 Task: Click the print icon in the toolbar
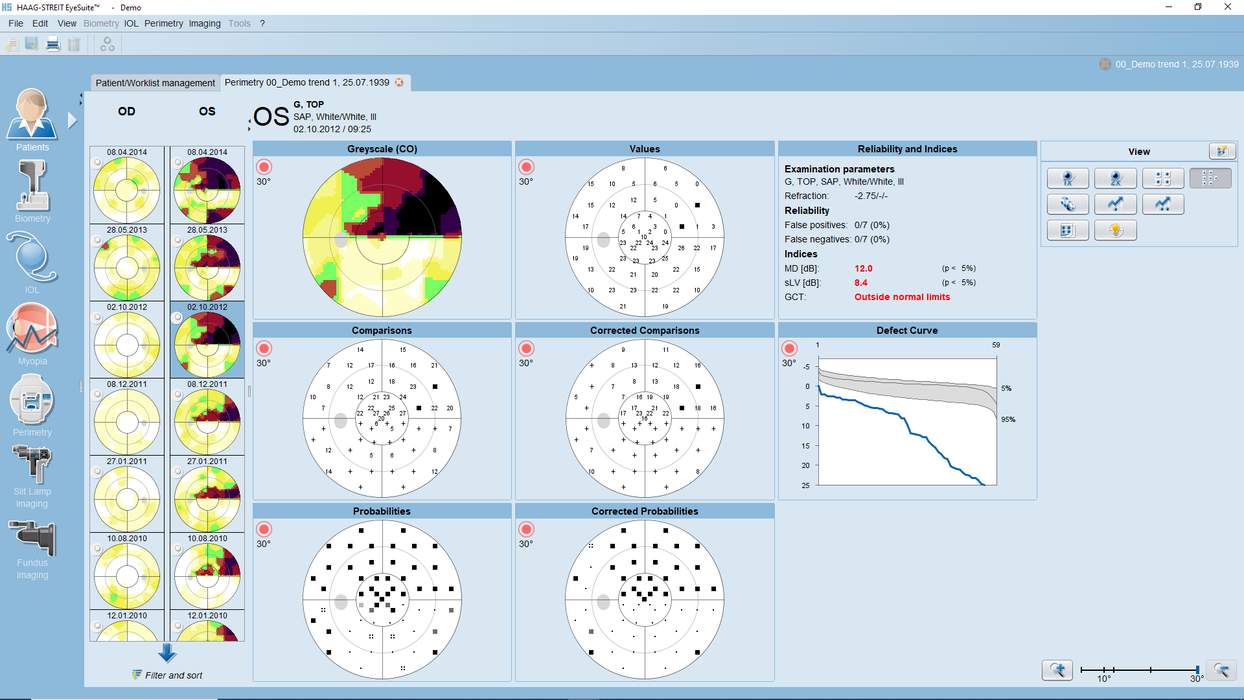point(53,44)
